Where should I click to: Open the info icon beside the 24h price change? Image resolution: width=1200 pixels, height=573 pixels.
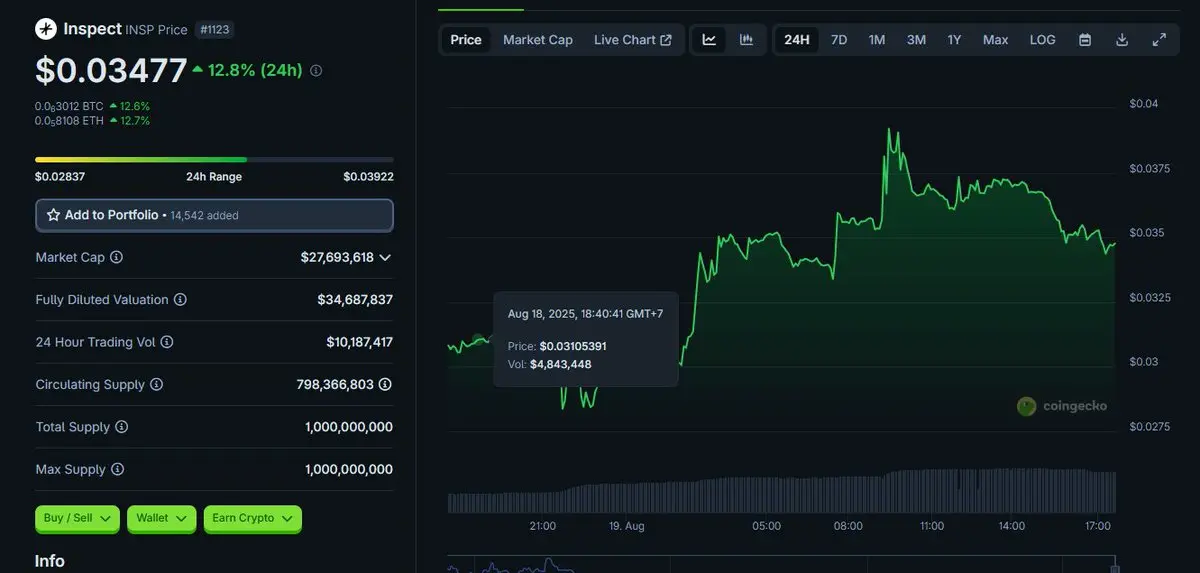pyautogui.click(x=316, y=71)
